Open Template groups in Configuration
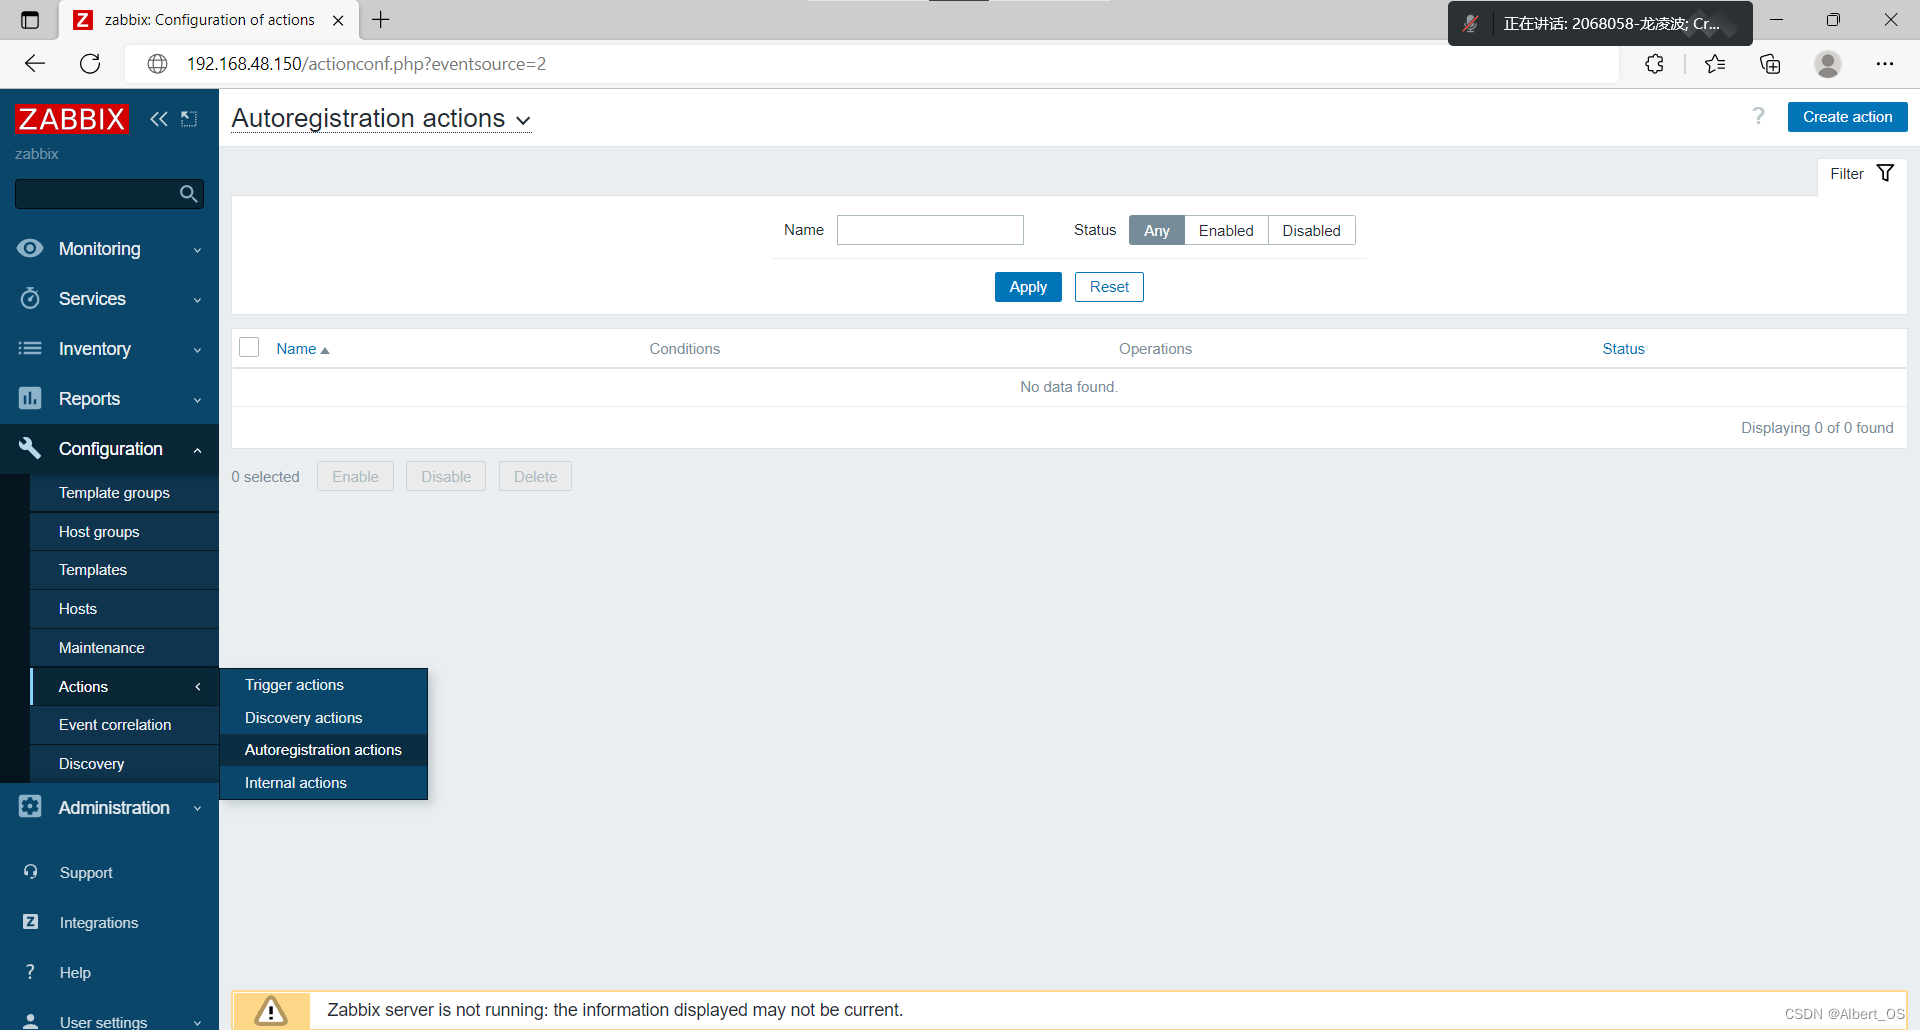Viewport: 1920px width, 1030px height. pyautogui.click(x=125, y=493)
